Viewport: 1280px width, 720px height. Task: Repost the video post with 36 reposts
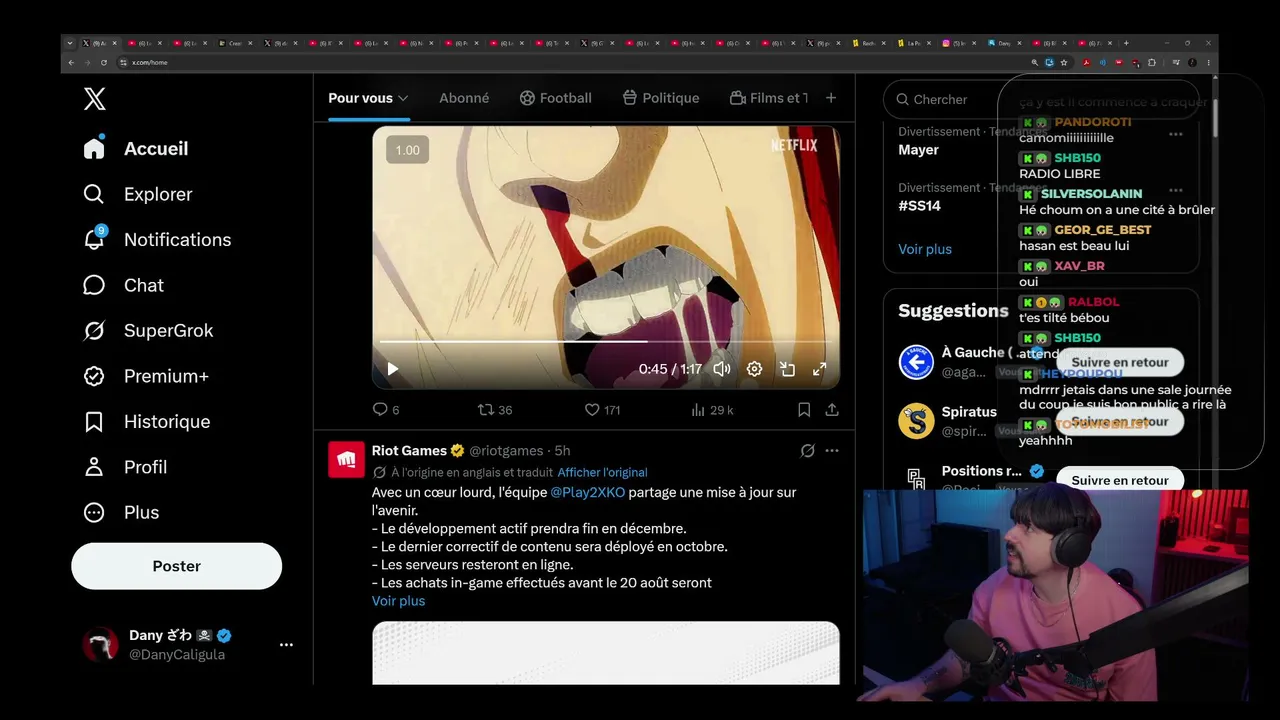click(495, 410)
